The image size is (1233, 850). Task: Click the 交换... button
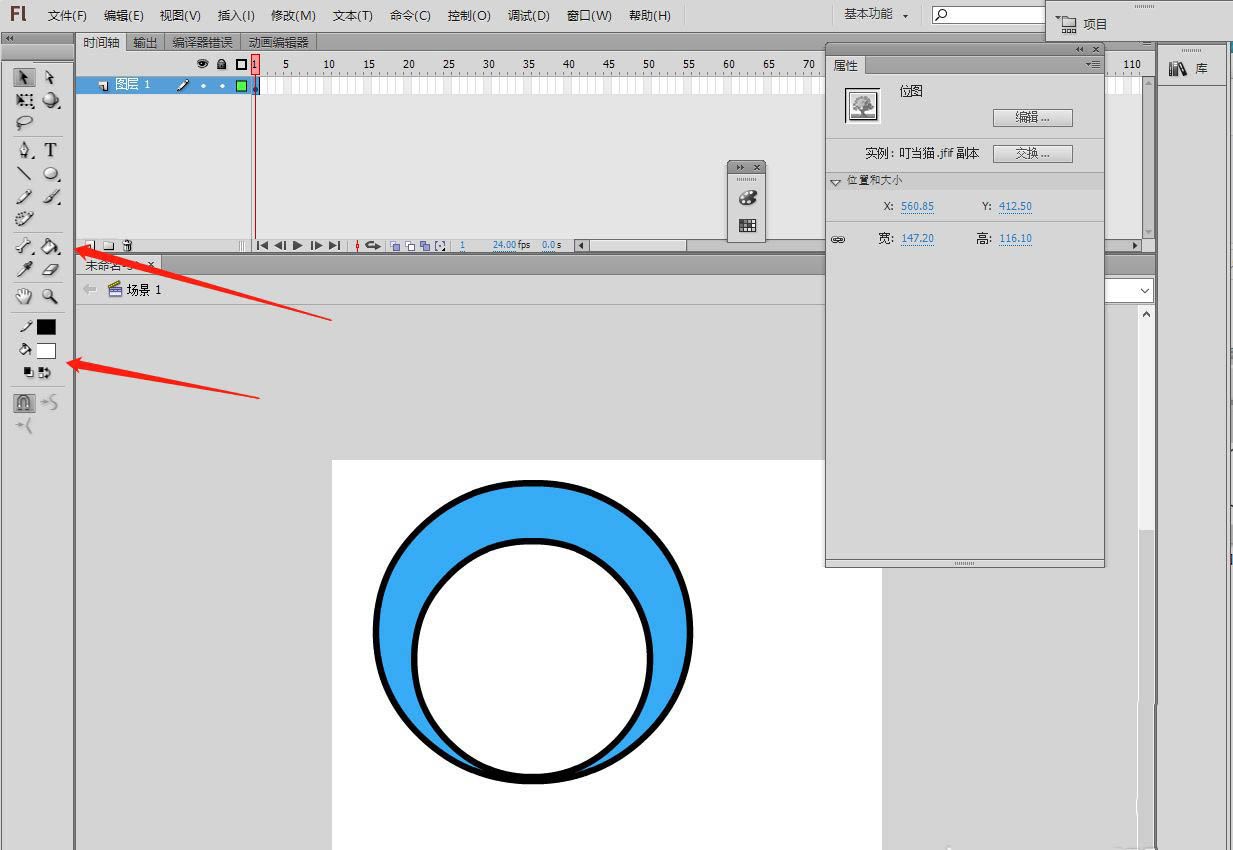click(1032, 154)
